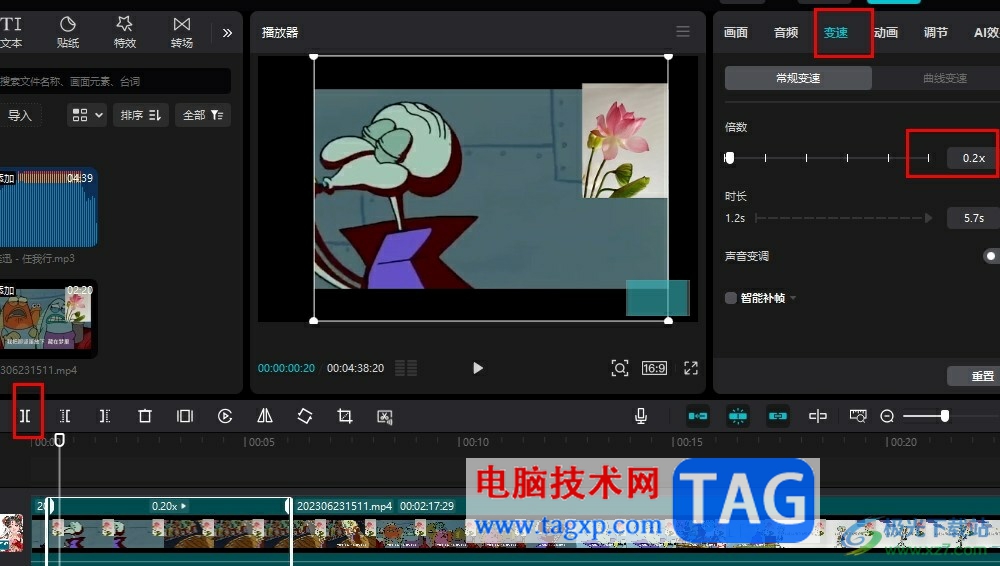Select the 306231511.mp4 video thumbnail

pyautogui.click(x=48, y=318)
